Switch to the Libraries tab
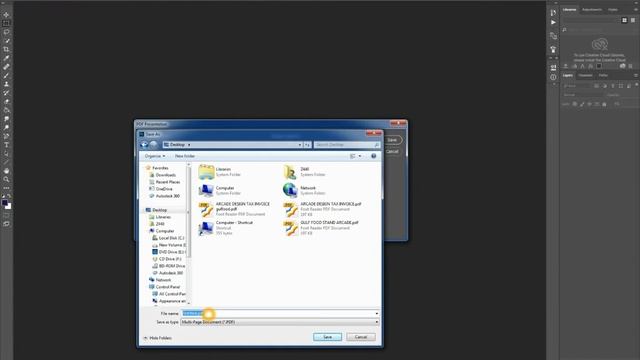The width and height of the screenshot is (640, 360). (x=569, y=9)
